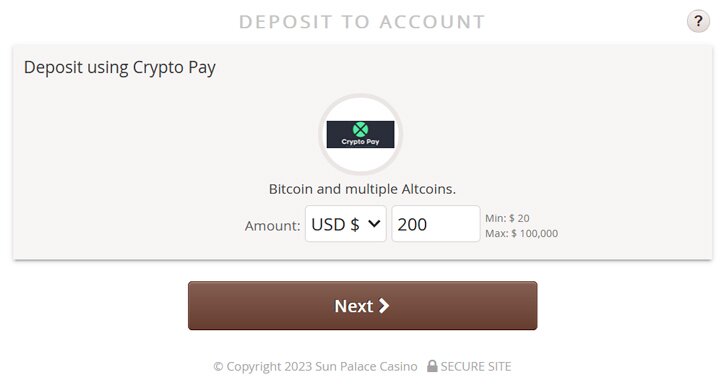
Task: Click the padlock icon beside SECURE SITE
Action: pyautogui.click(x=432, y=366)
